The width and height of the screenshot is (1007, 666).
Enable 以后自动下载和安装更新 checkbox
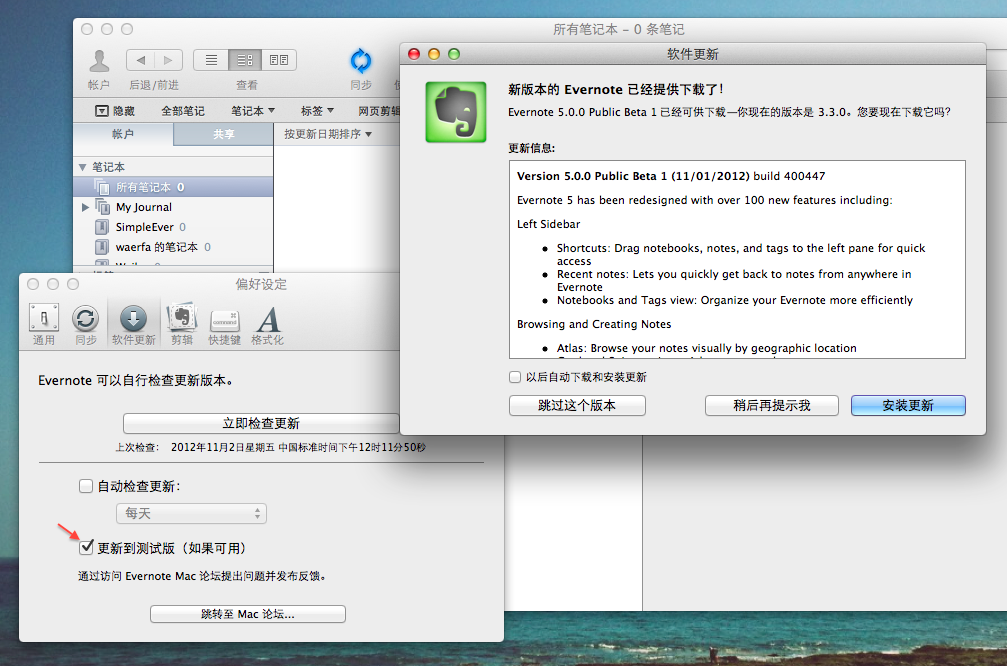point(514,377)
